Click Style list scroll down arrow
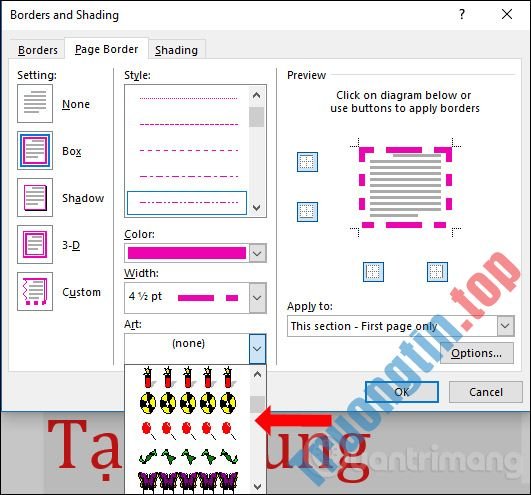Screen dimensions: 531x495 tap(257, 207)
